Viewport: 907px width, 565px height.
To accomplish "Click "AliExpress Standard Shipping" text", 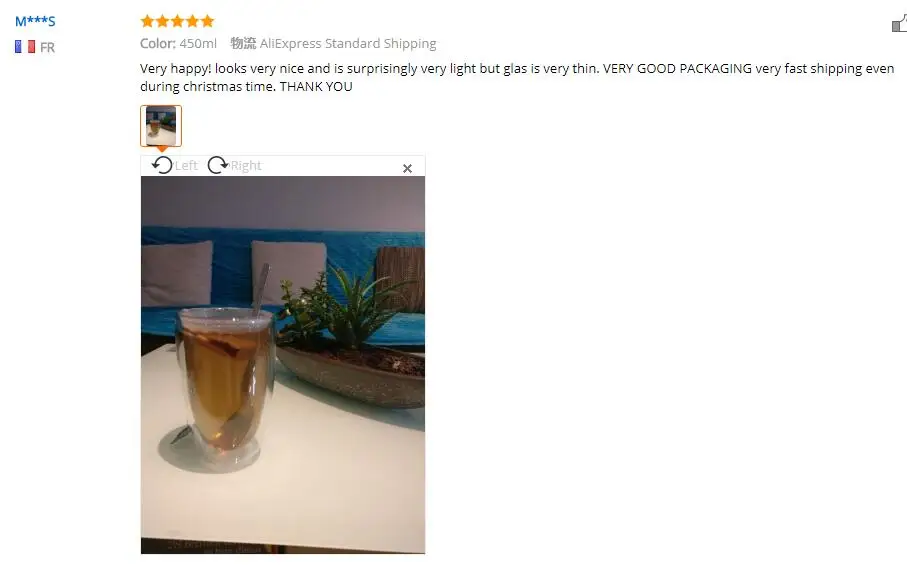I will pyautogui.click(x=348, y=43).
